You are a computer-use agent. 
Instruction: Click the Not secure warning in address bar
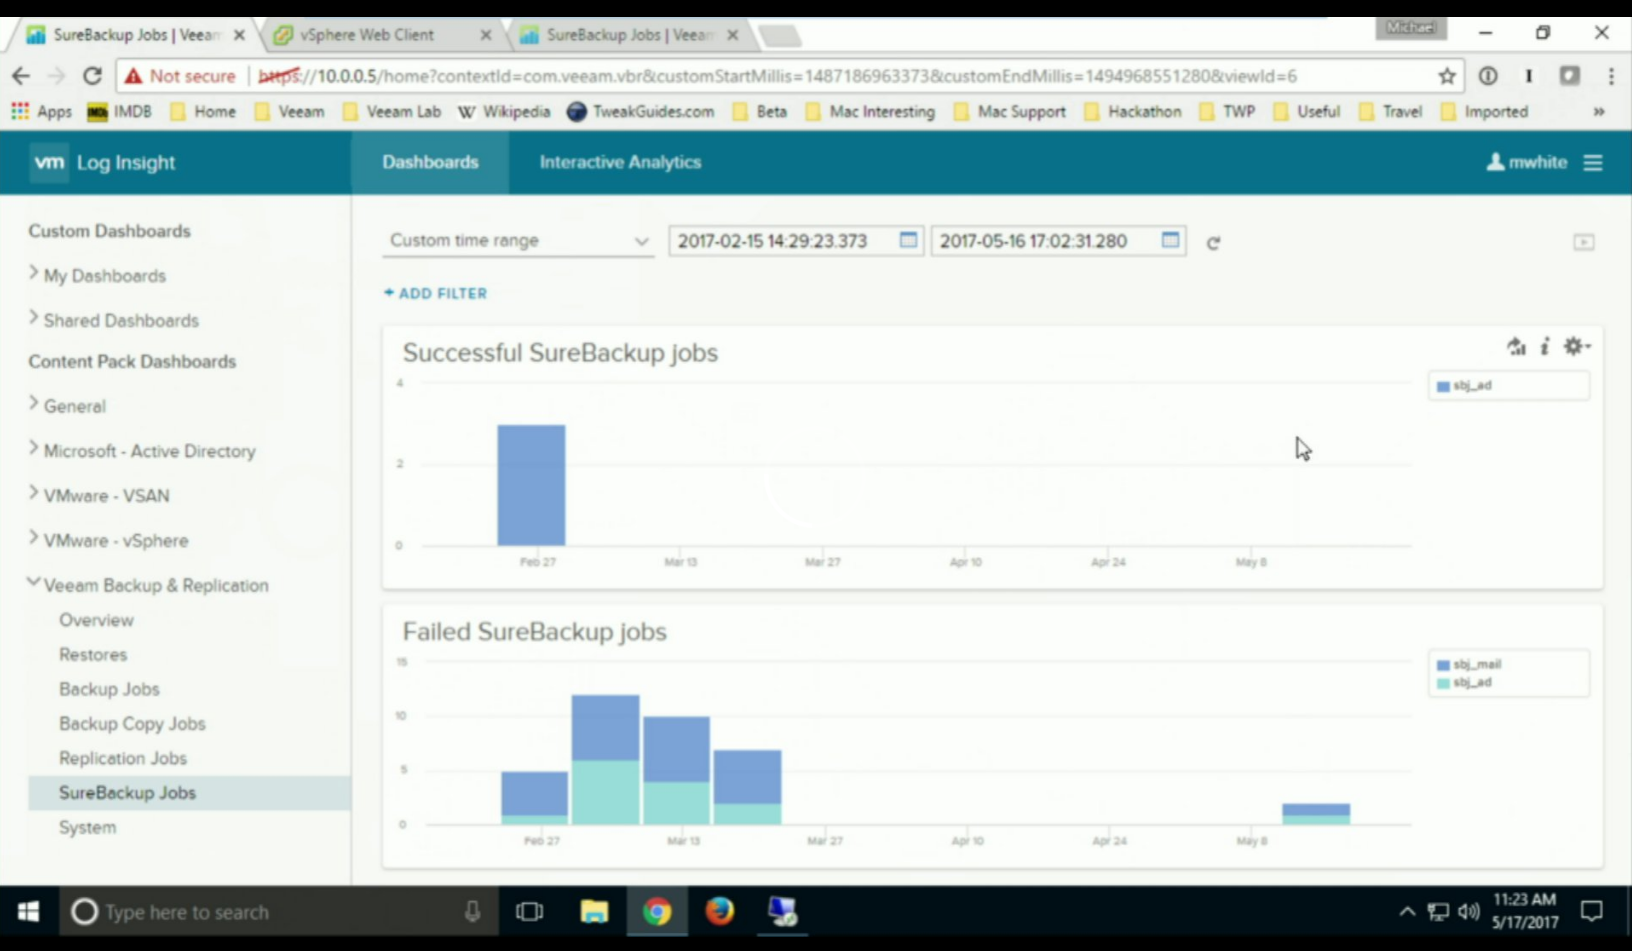180,76
